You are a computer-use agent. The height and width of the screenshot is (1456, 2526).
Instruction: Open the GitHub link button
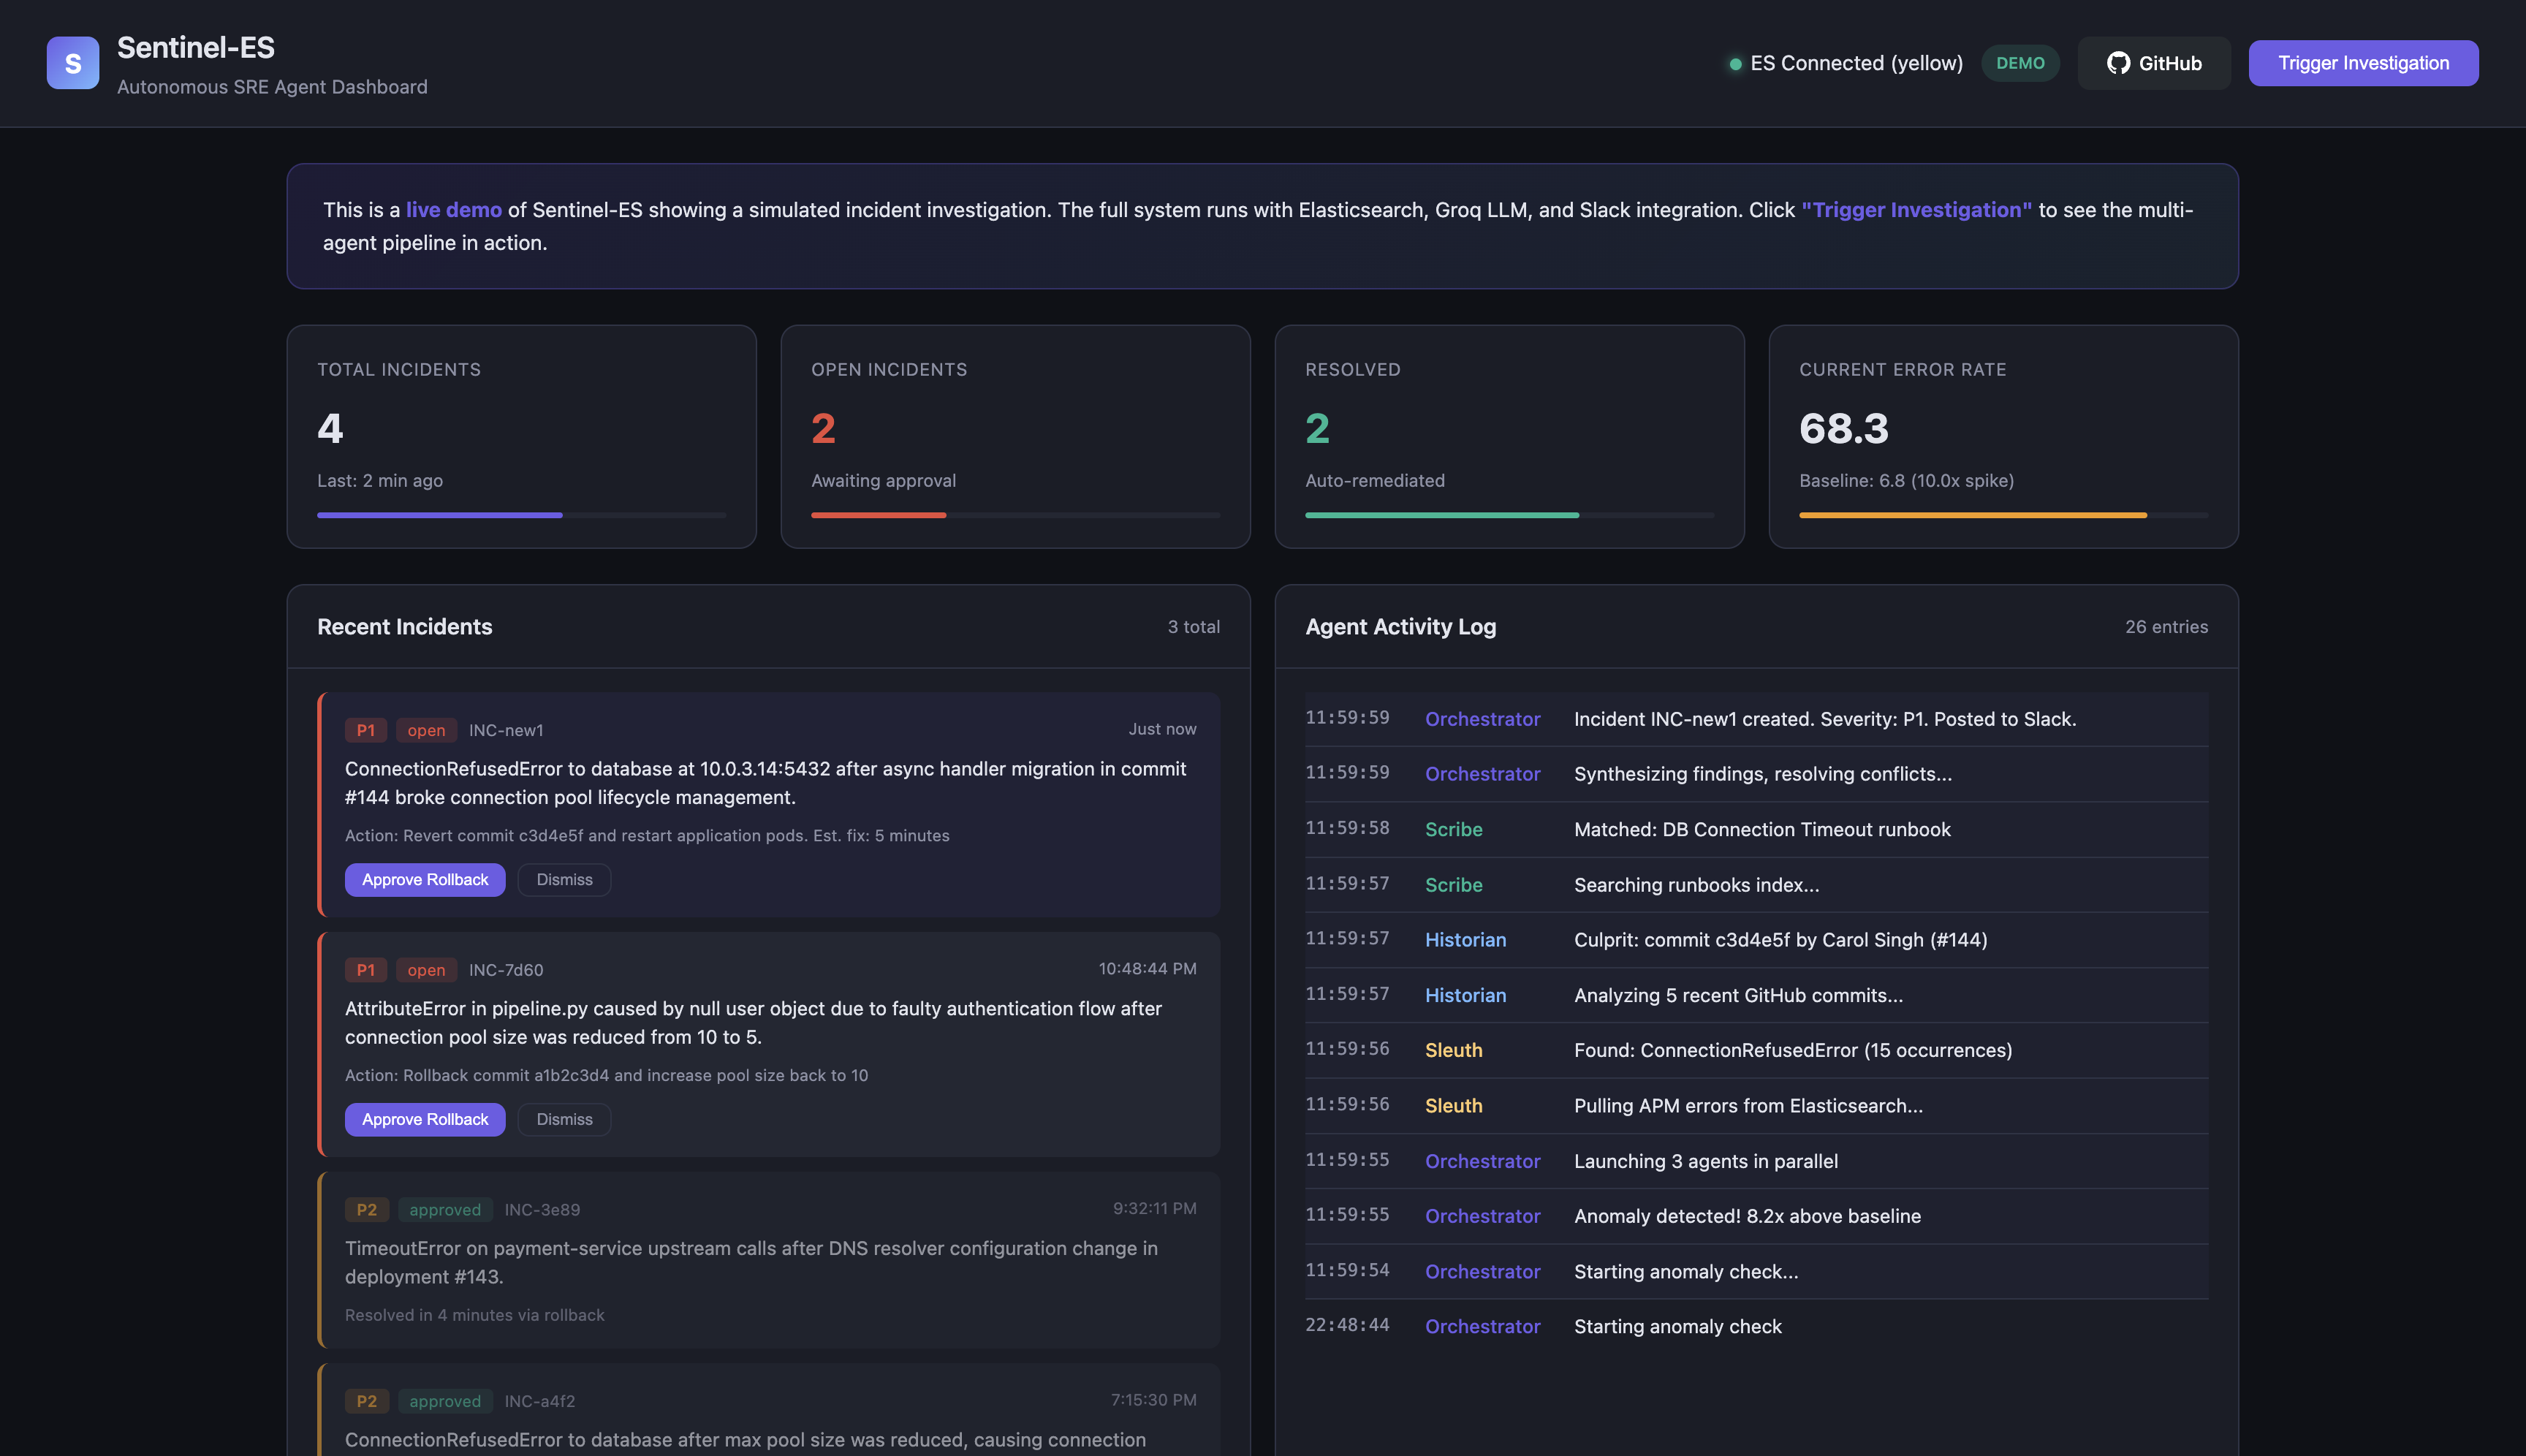[x=2153, y=63]
